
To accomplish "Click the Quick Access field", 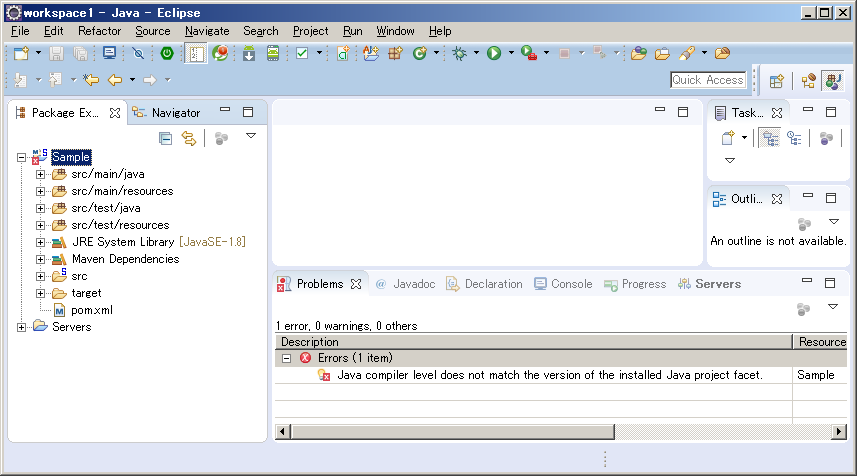I will pos(708,80).
